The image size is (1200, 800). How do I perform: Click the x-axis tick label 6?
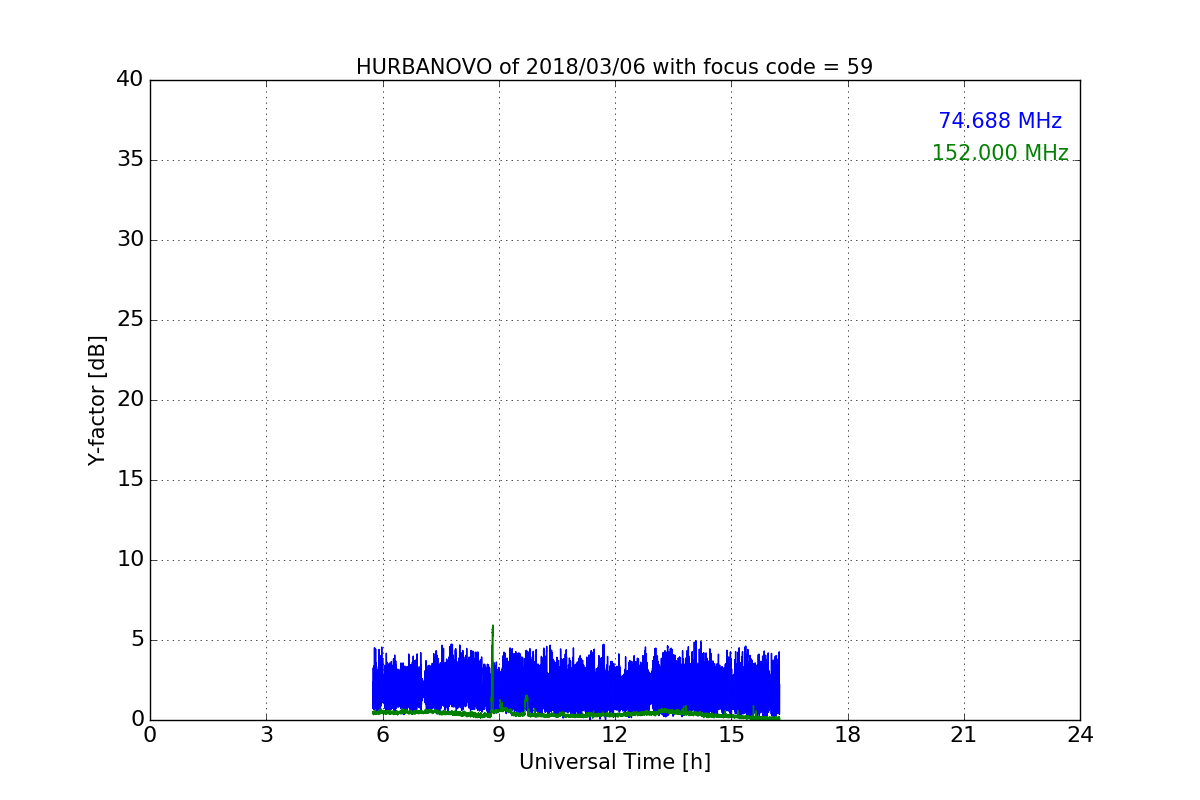coord(382,735)
